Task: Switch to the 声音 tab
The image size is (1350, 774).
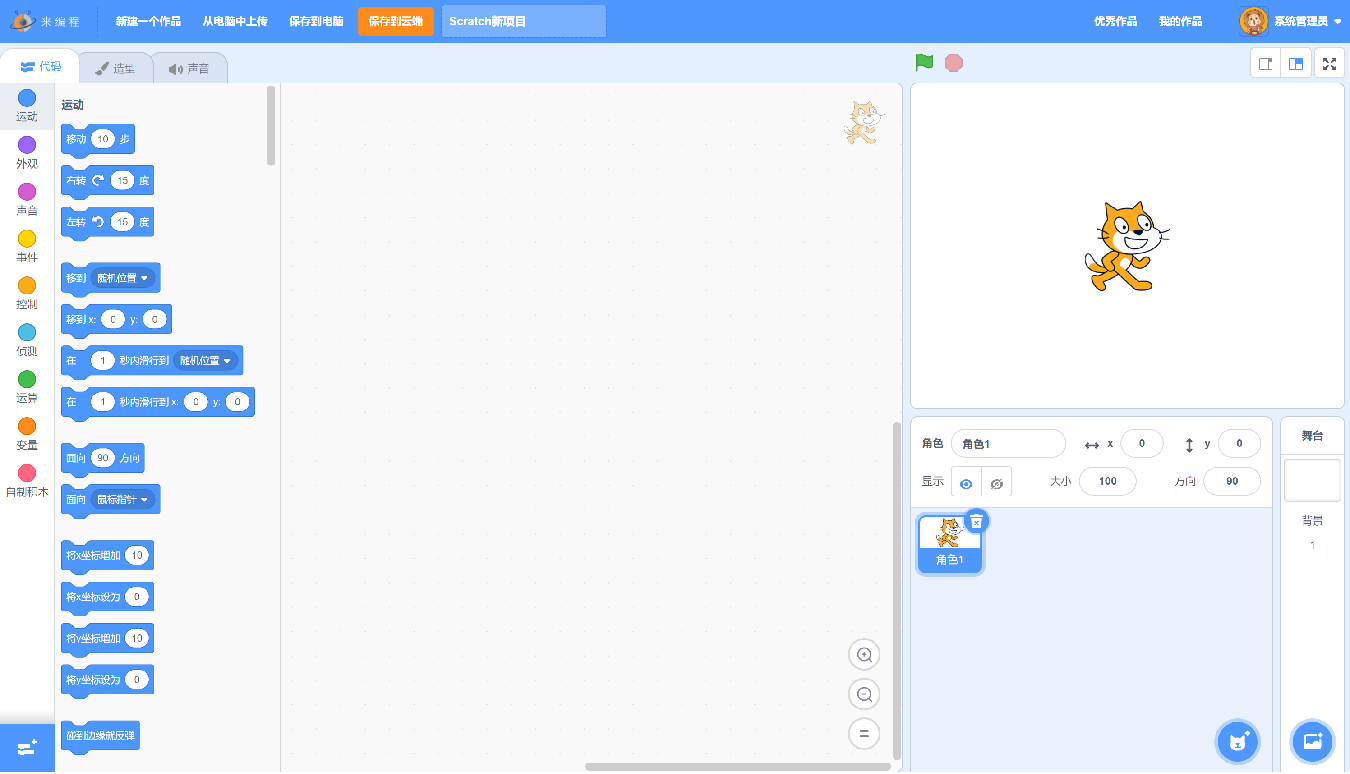Action: (x=190, y=69)
